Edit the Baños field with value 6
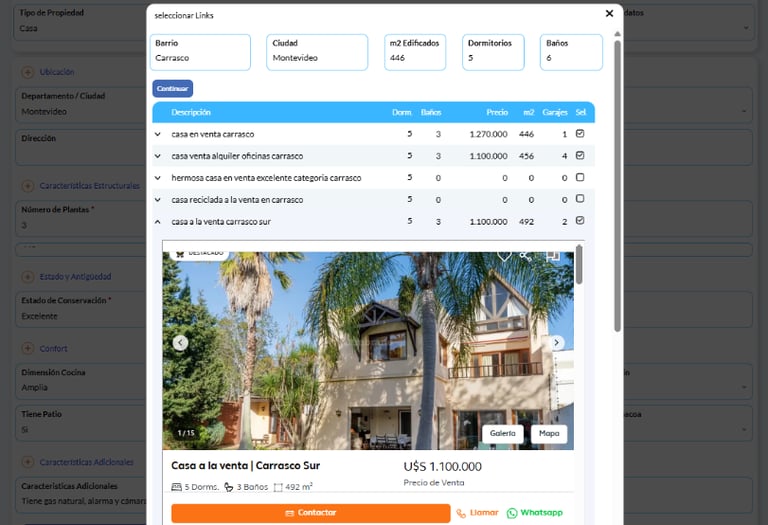The width and height of the screenshot is (768, 525). pos(571,52)
